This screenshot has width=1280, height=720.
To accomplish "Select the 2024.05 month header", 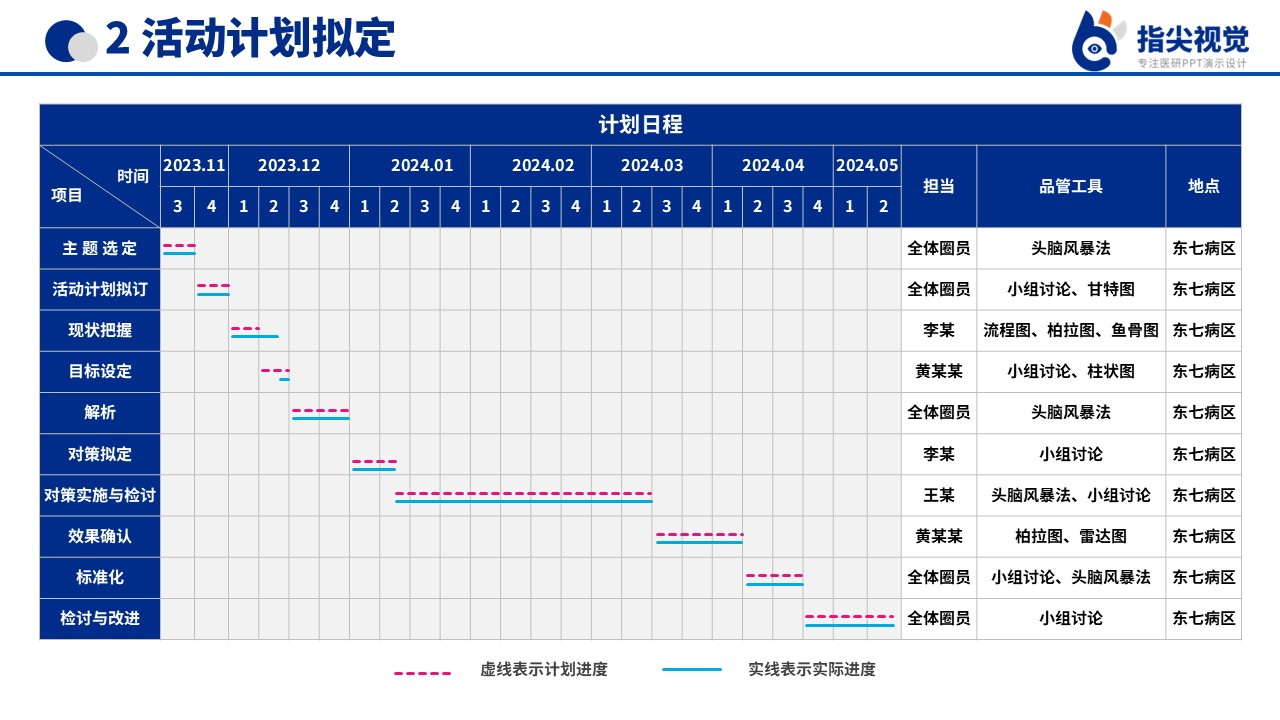I will click(867, 165).
